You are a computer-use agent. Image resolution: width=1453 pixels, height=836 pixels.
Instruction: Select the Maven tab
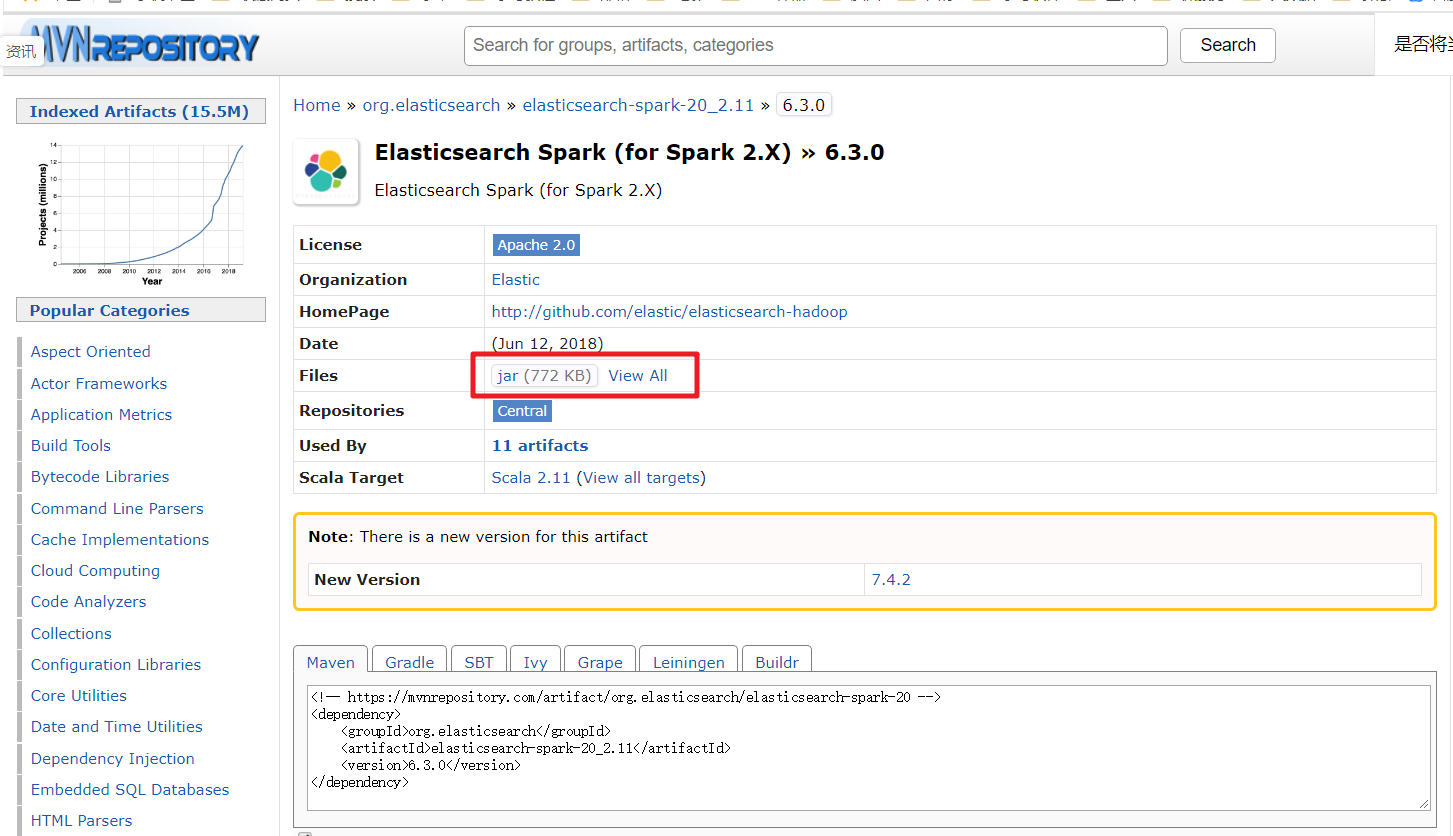click(x=331, y=662)
